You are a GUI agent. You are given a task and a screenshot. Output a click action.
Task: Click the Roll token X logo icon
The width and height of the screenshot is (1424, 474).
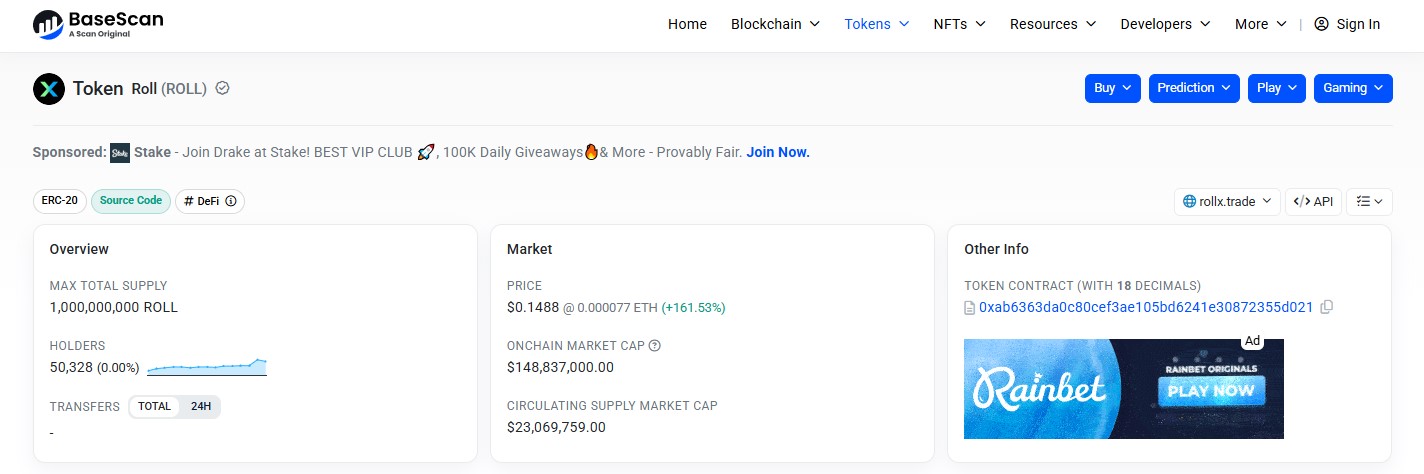pos(49,89)
